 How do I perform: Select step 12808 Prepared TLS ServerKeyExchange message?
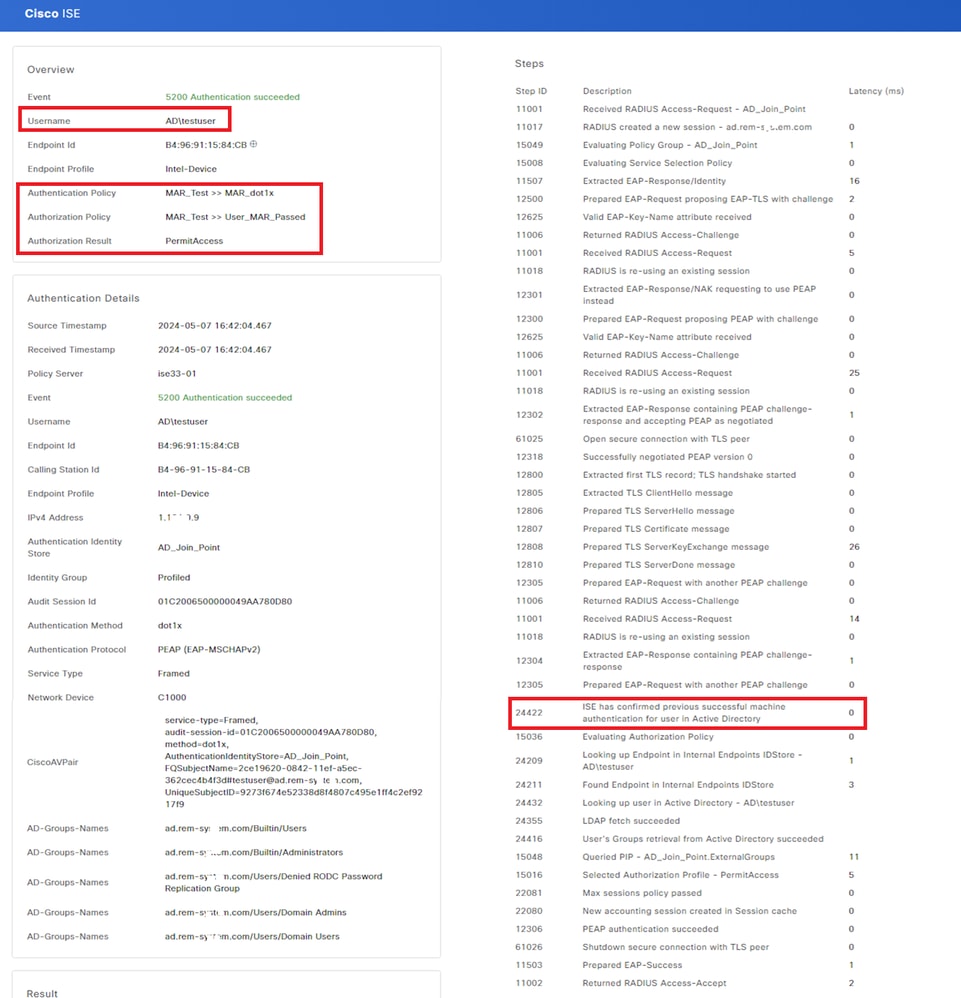(687, 547)
